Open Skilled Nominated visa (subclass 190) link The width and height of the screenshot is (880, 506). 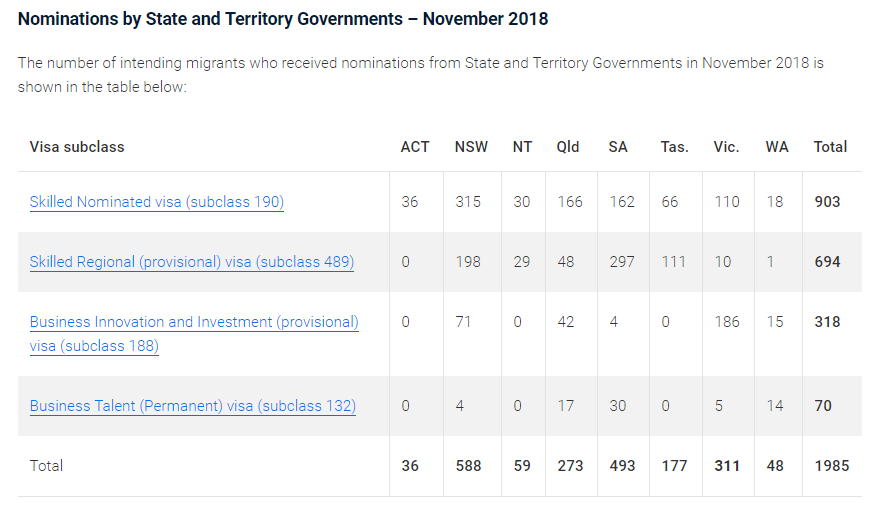[x=157, y=202]
